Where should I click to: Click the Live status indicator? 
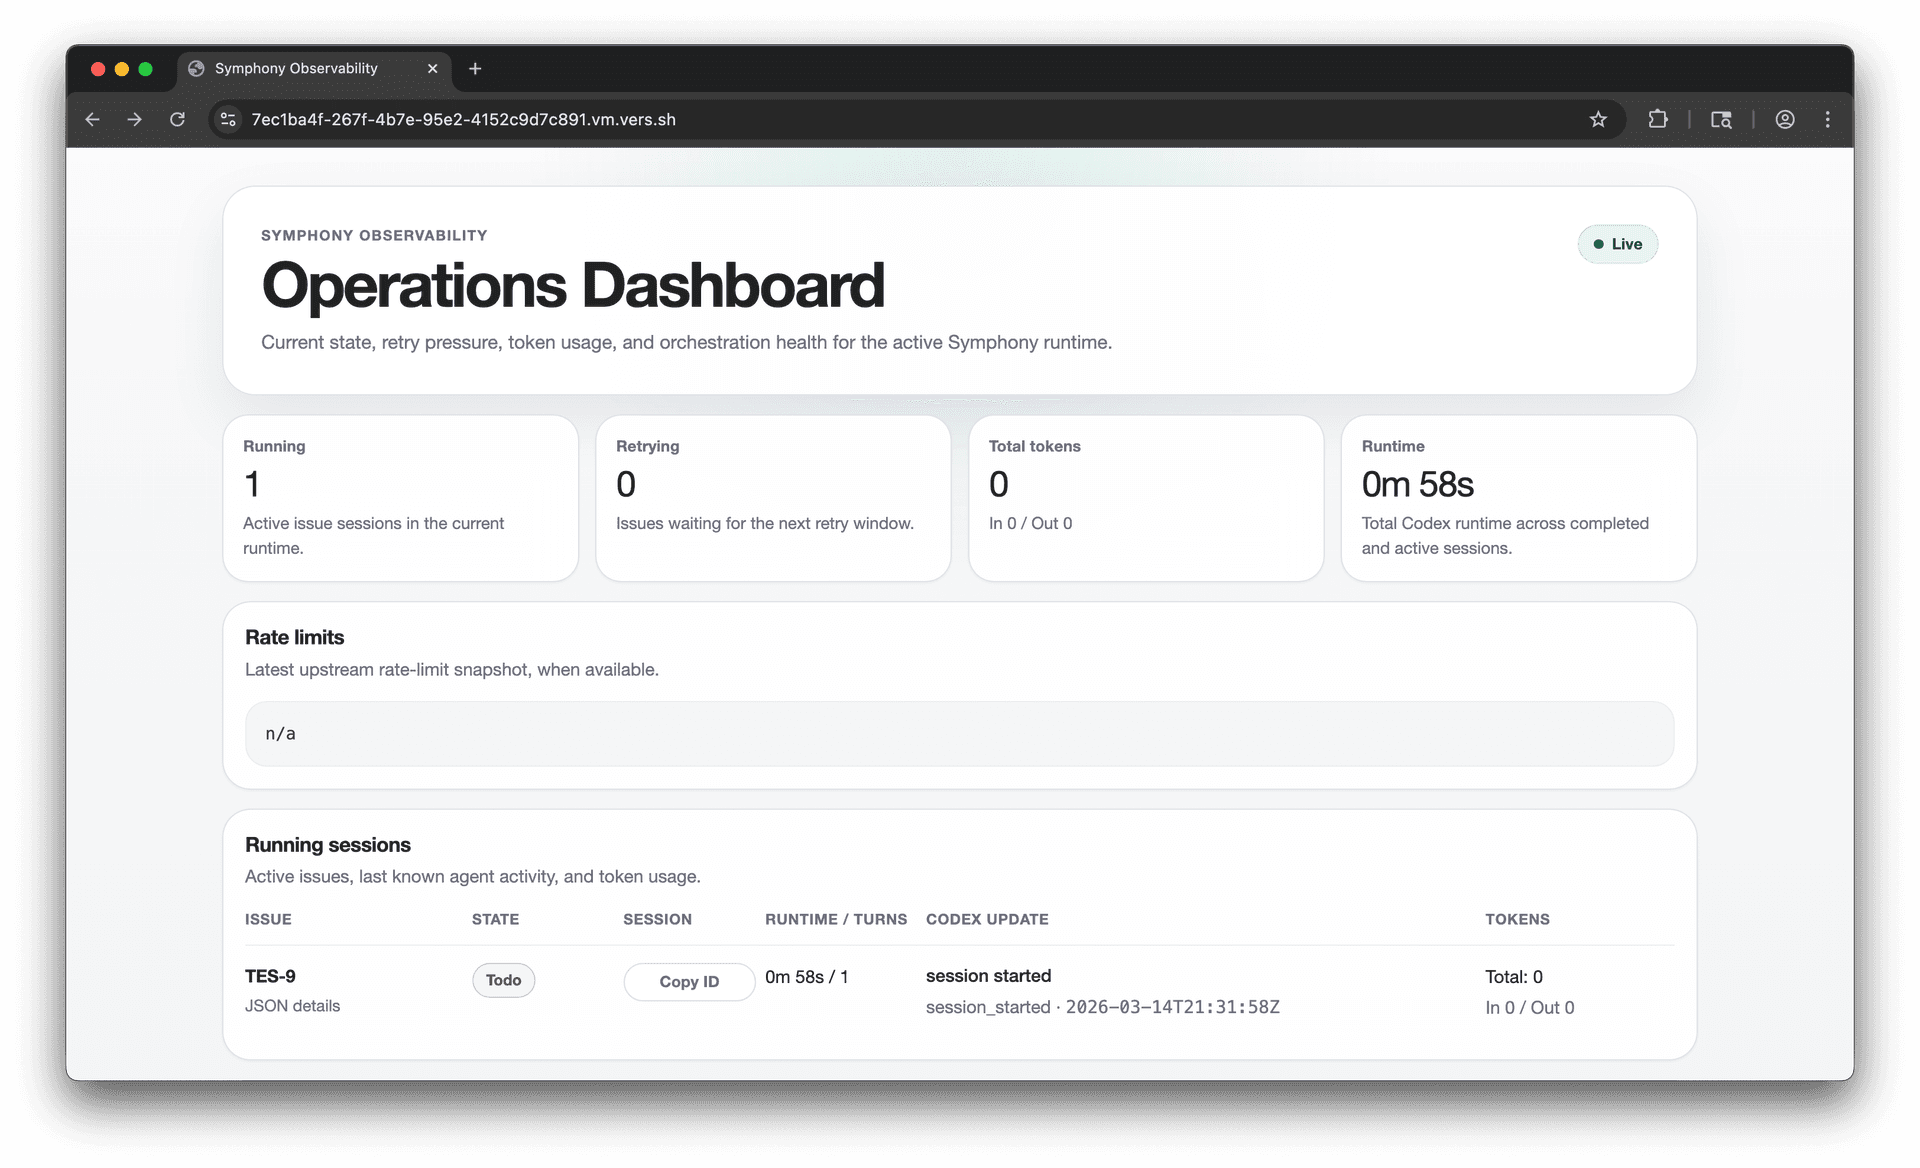tap(1617, 244)
